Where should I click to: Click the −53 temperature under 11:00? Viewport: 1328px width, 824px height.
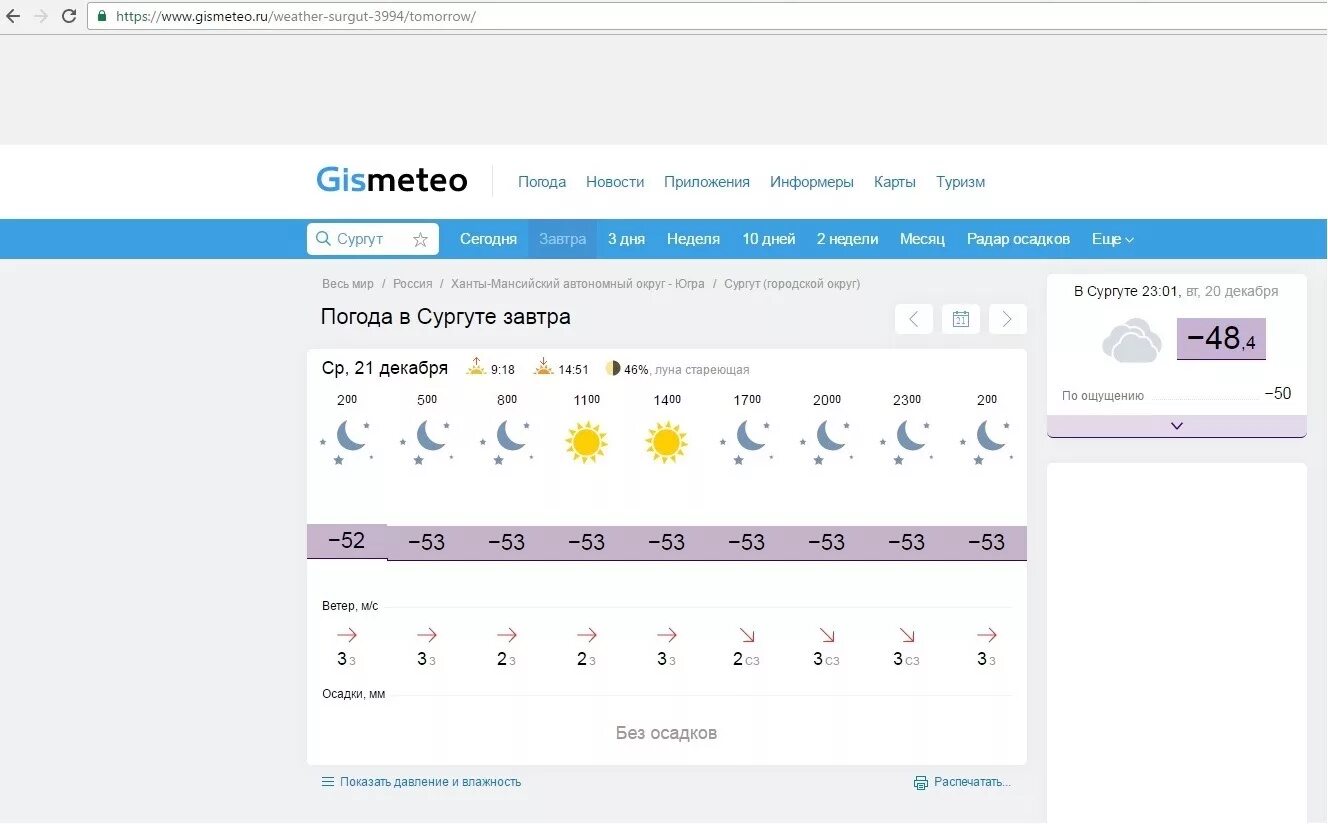coord(587,542)
